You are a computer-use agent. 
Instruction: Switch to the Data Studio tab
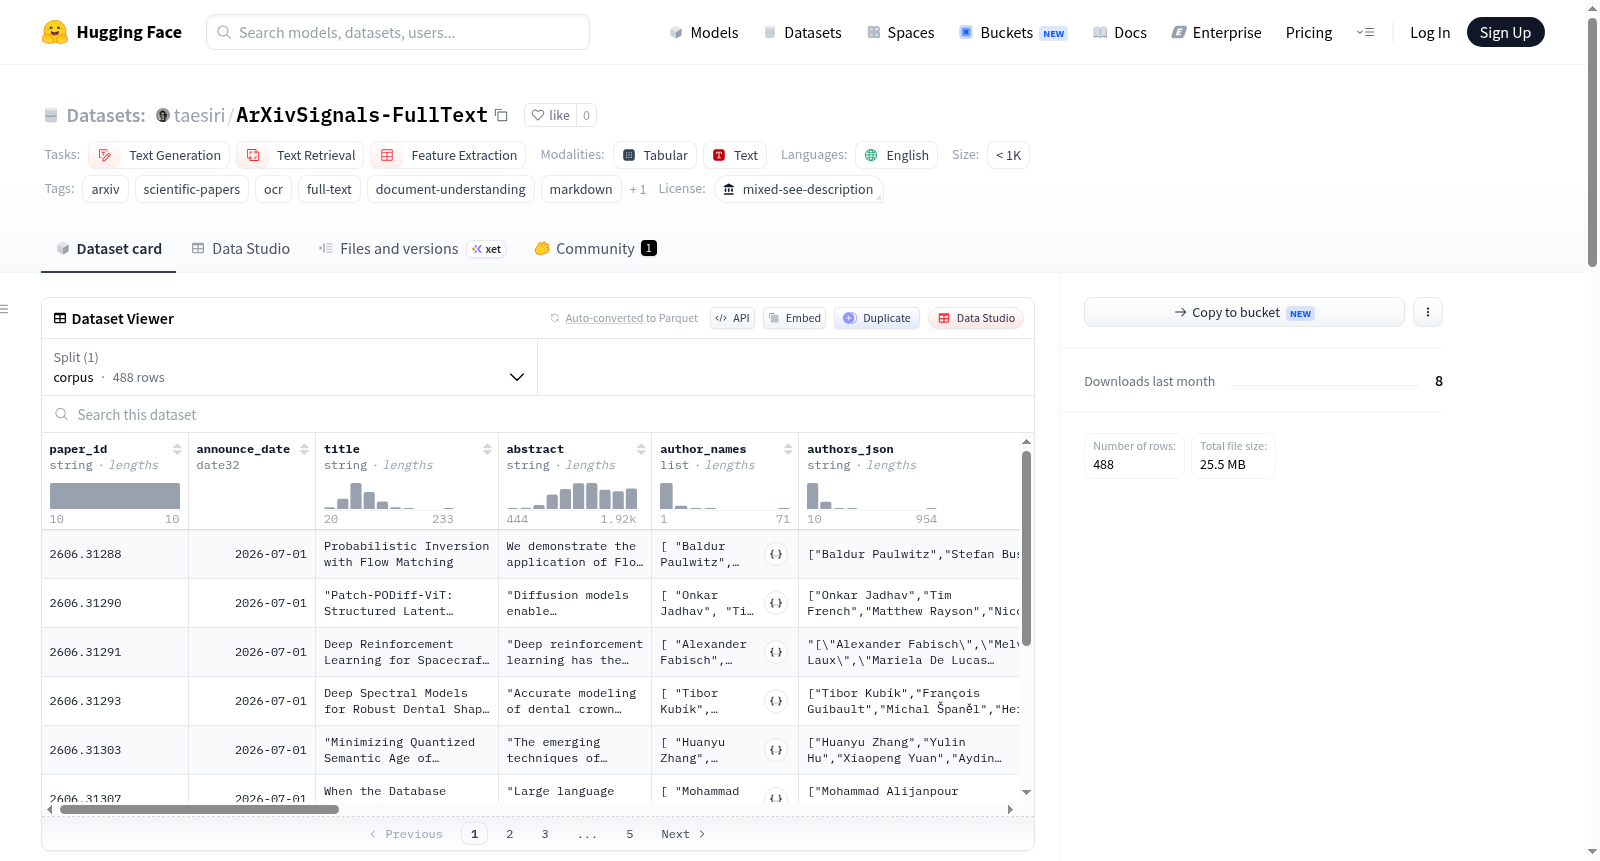pyautogui.click(x=241, y=248)
